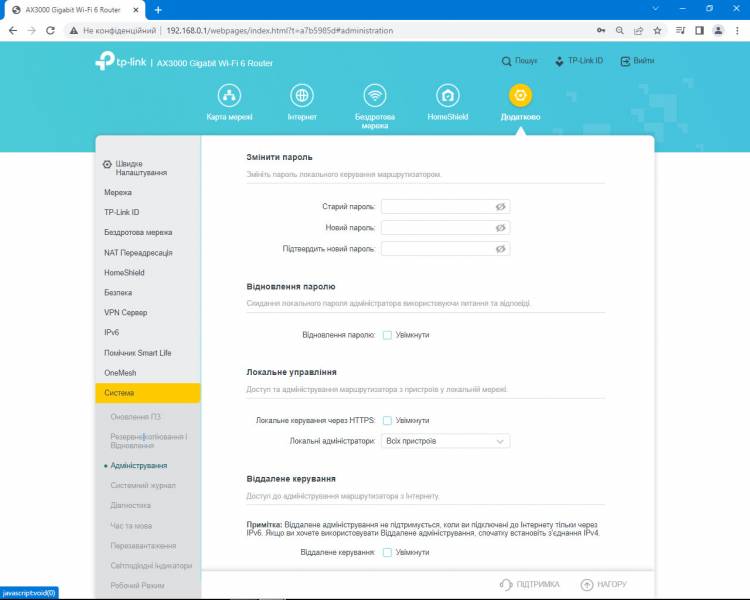Enable Локальне керування через HTTPS checkbox
This screenshot has width=750, height=600.
tap(387, 421)
